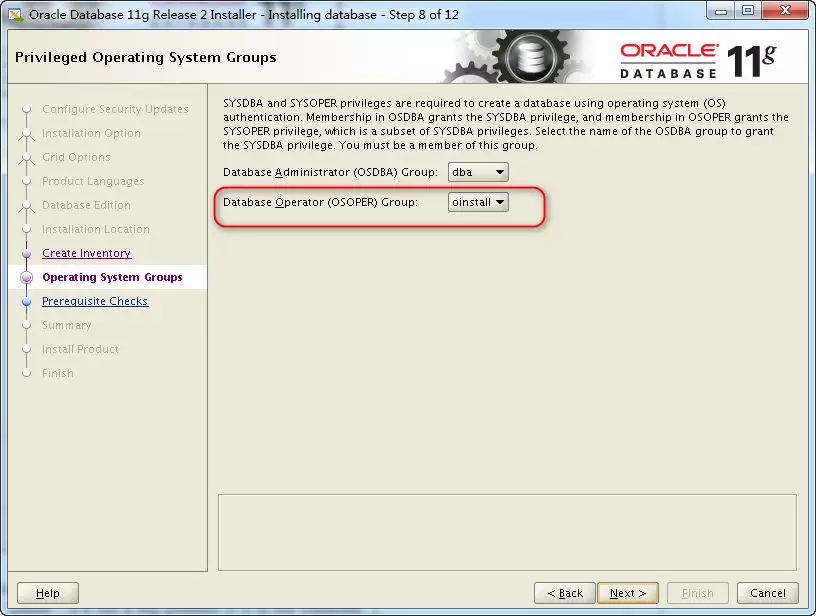Click the Database Edition step
This screenshot has width=816, height=616.
[x=86, y=205]
